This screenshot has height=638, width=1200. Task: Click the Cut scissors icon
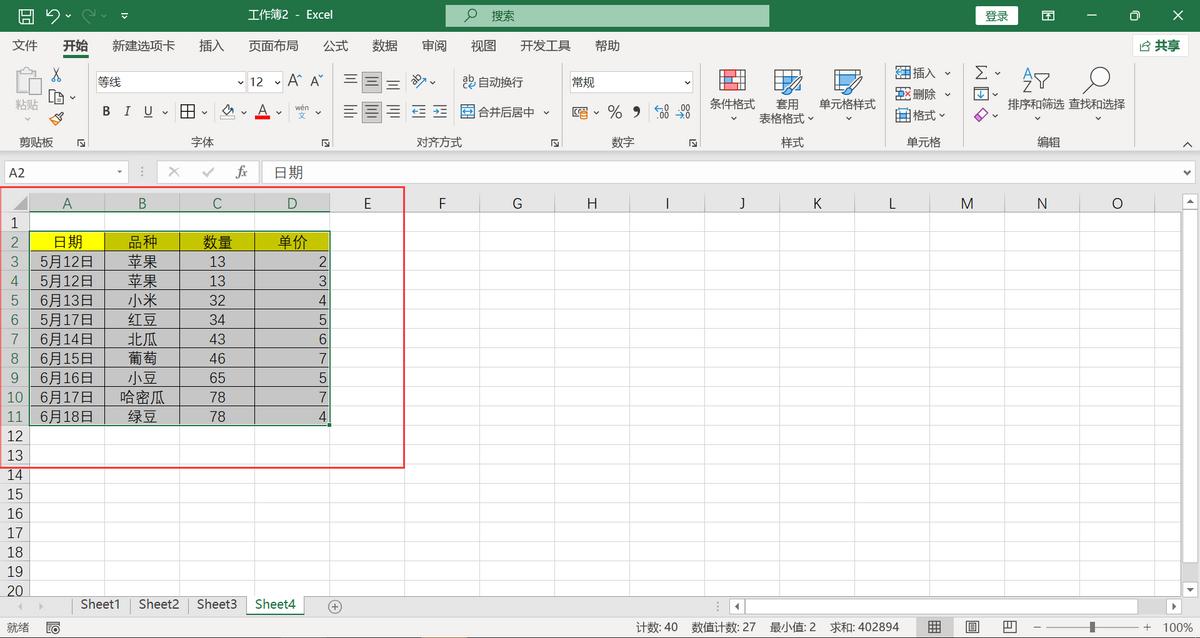(56, 76)
